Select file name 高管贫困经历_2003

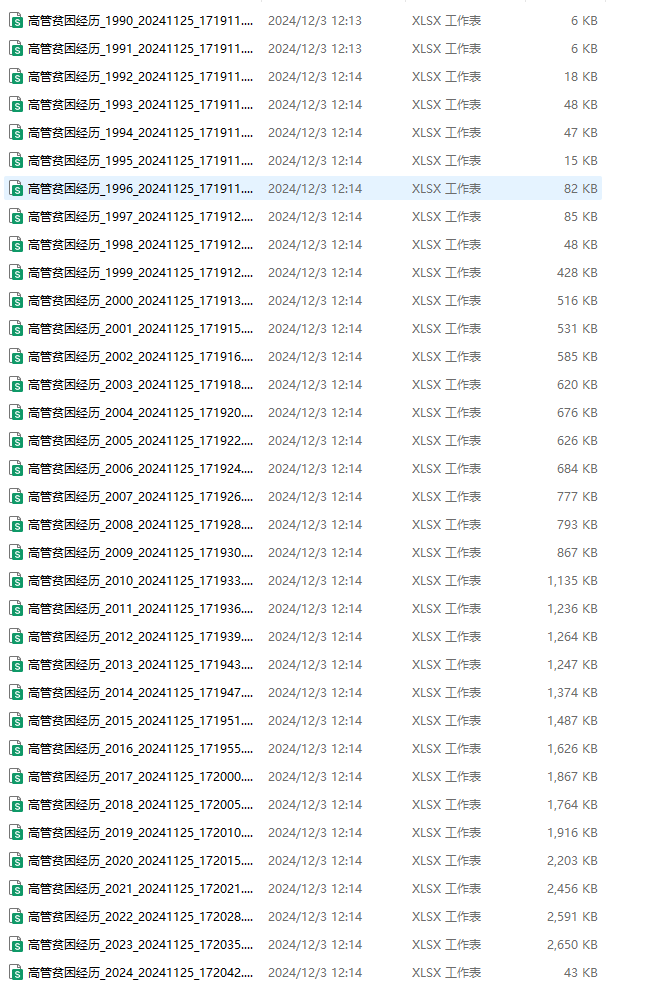[140, 384]
